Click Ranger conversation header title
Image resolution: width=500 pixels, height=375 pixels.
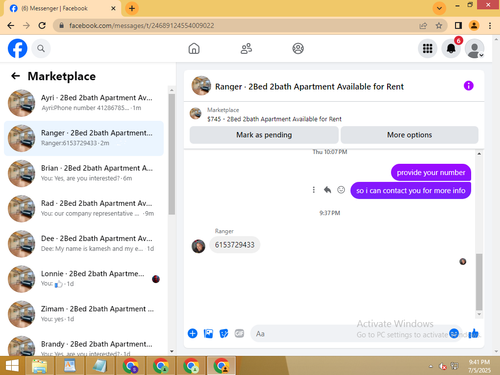[x=309, y=87]
